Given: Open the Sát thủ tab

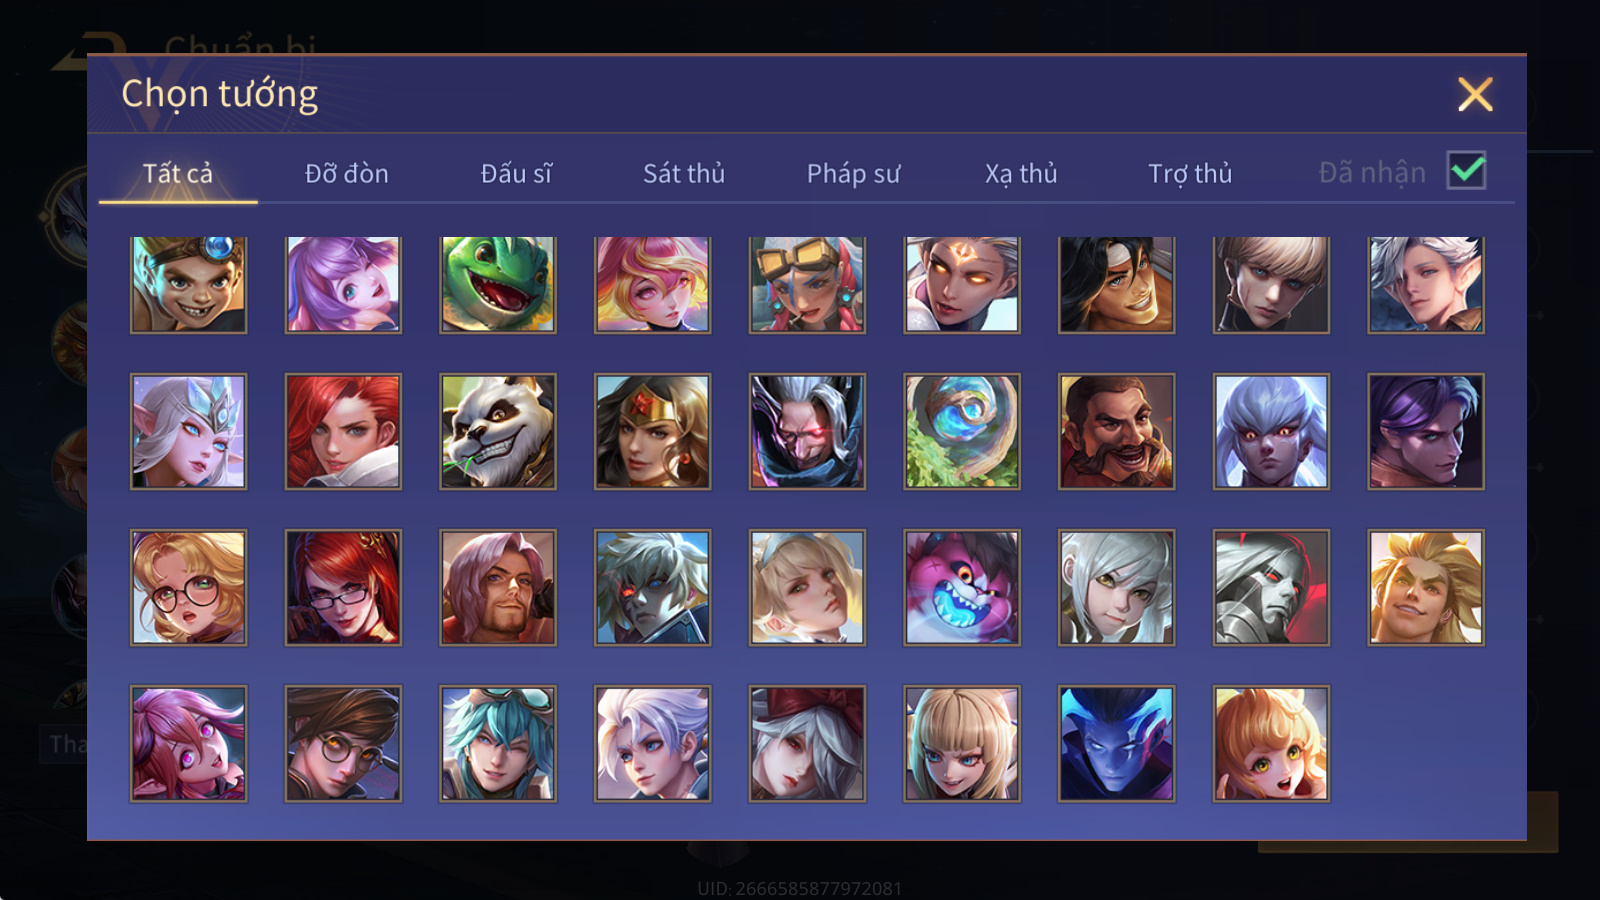Looking at the screenshot, I should click(x=684, y=173).
